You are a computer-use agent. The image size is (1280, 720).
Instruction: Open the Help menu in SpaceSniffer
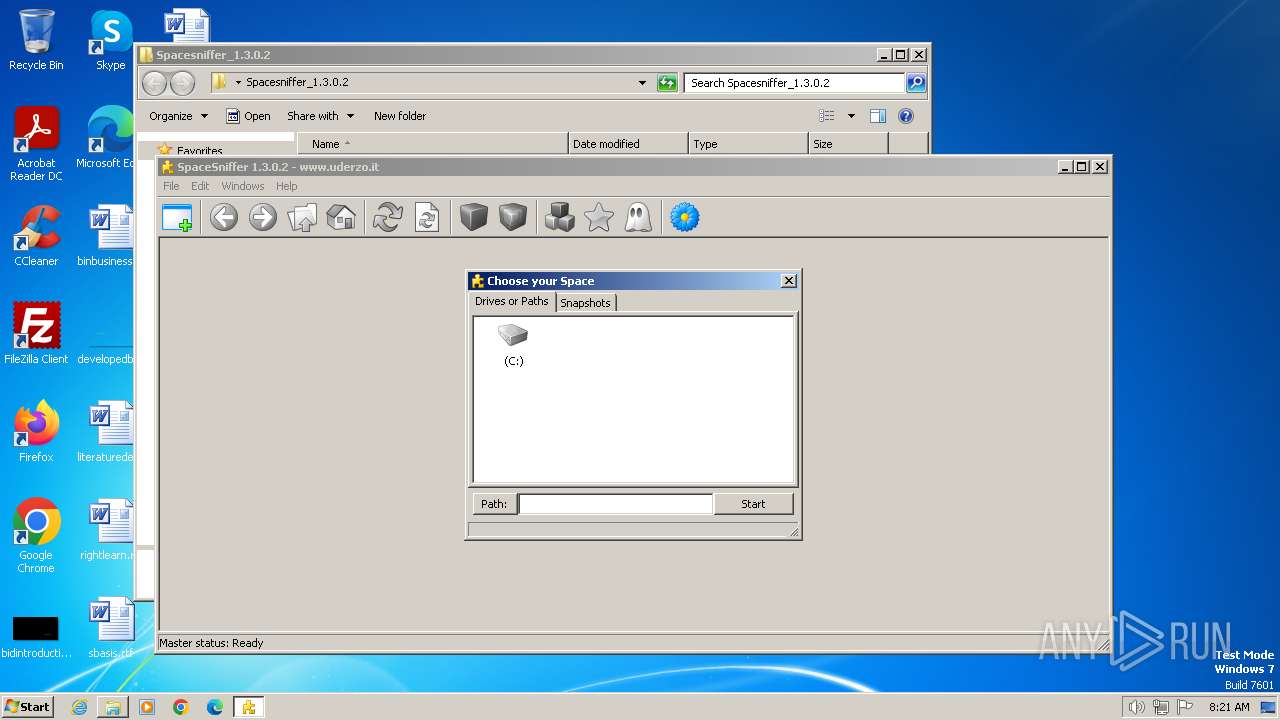[287, 186]
